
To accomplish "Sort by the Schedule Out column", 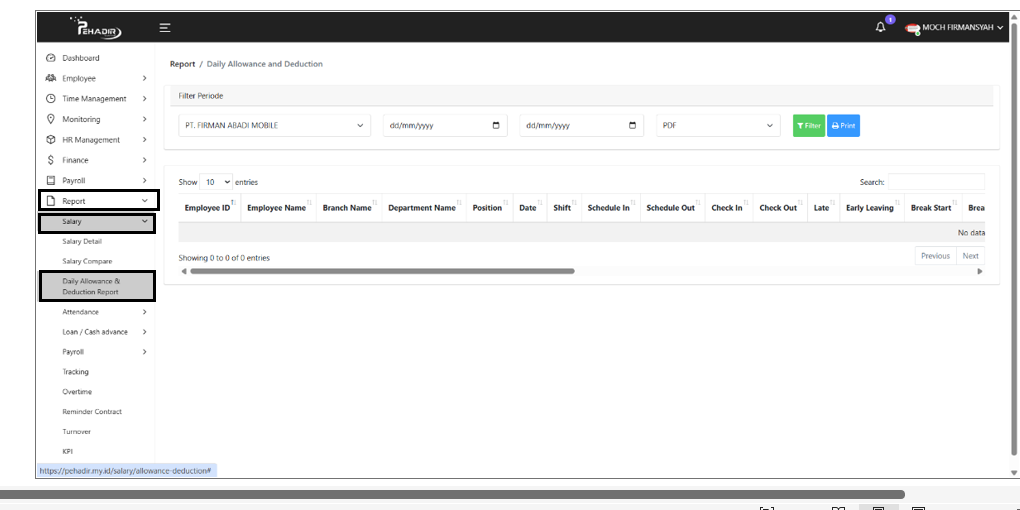I will point(671,208).
